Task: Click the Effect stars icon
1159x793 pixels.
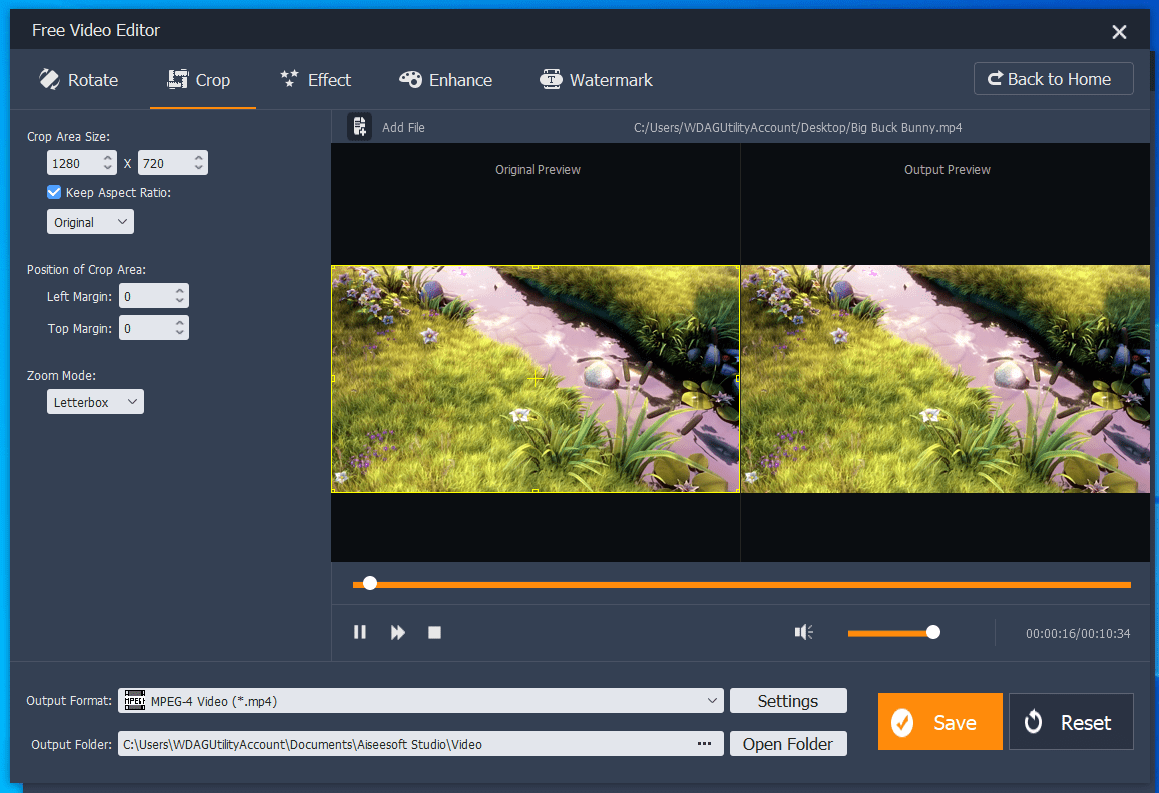Action: [x=289, y=78]
